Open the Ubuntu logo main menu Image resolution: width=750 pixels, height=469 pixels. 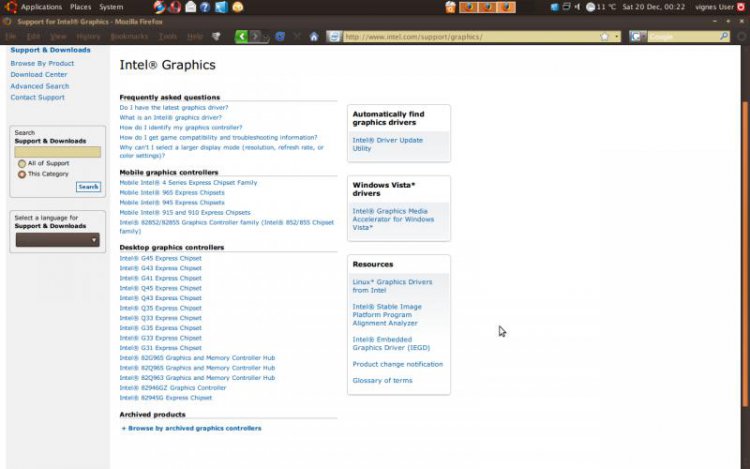11,7
